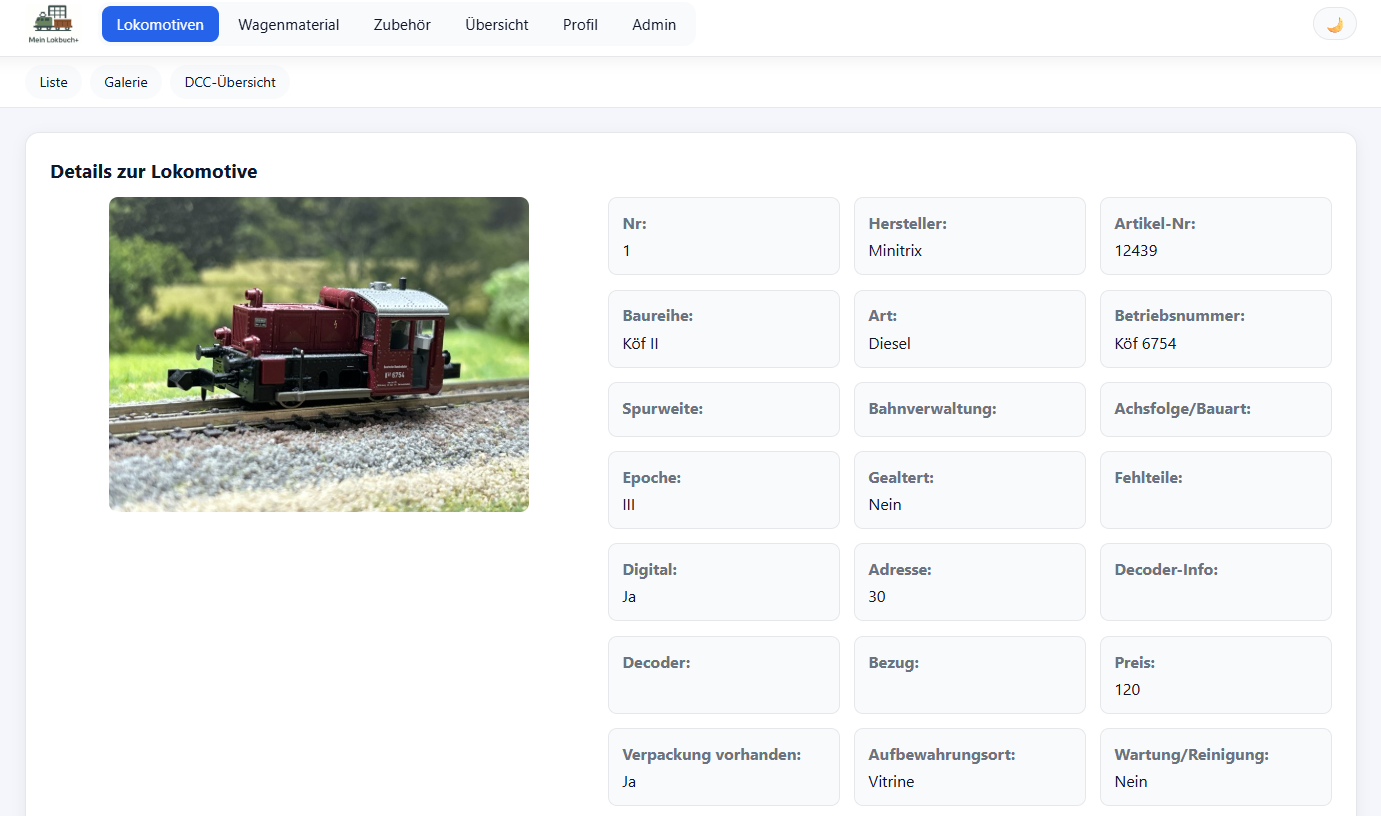Click the Decoder-Info field label

pyautogui.click(x=1166, y=569)
